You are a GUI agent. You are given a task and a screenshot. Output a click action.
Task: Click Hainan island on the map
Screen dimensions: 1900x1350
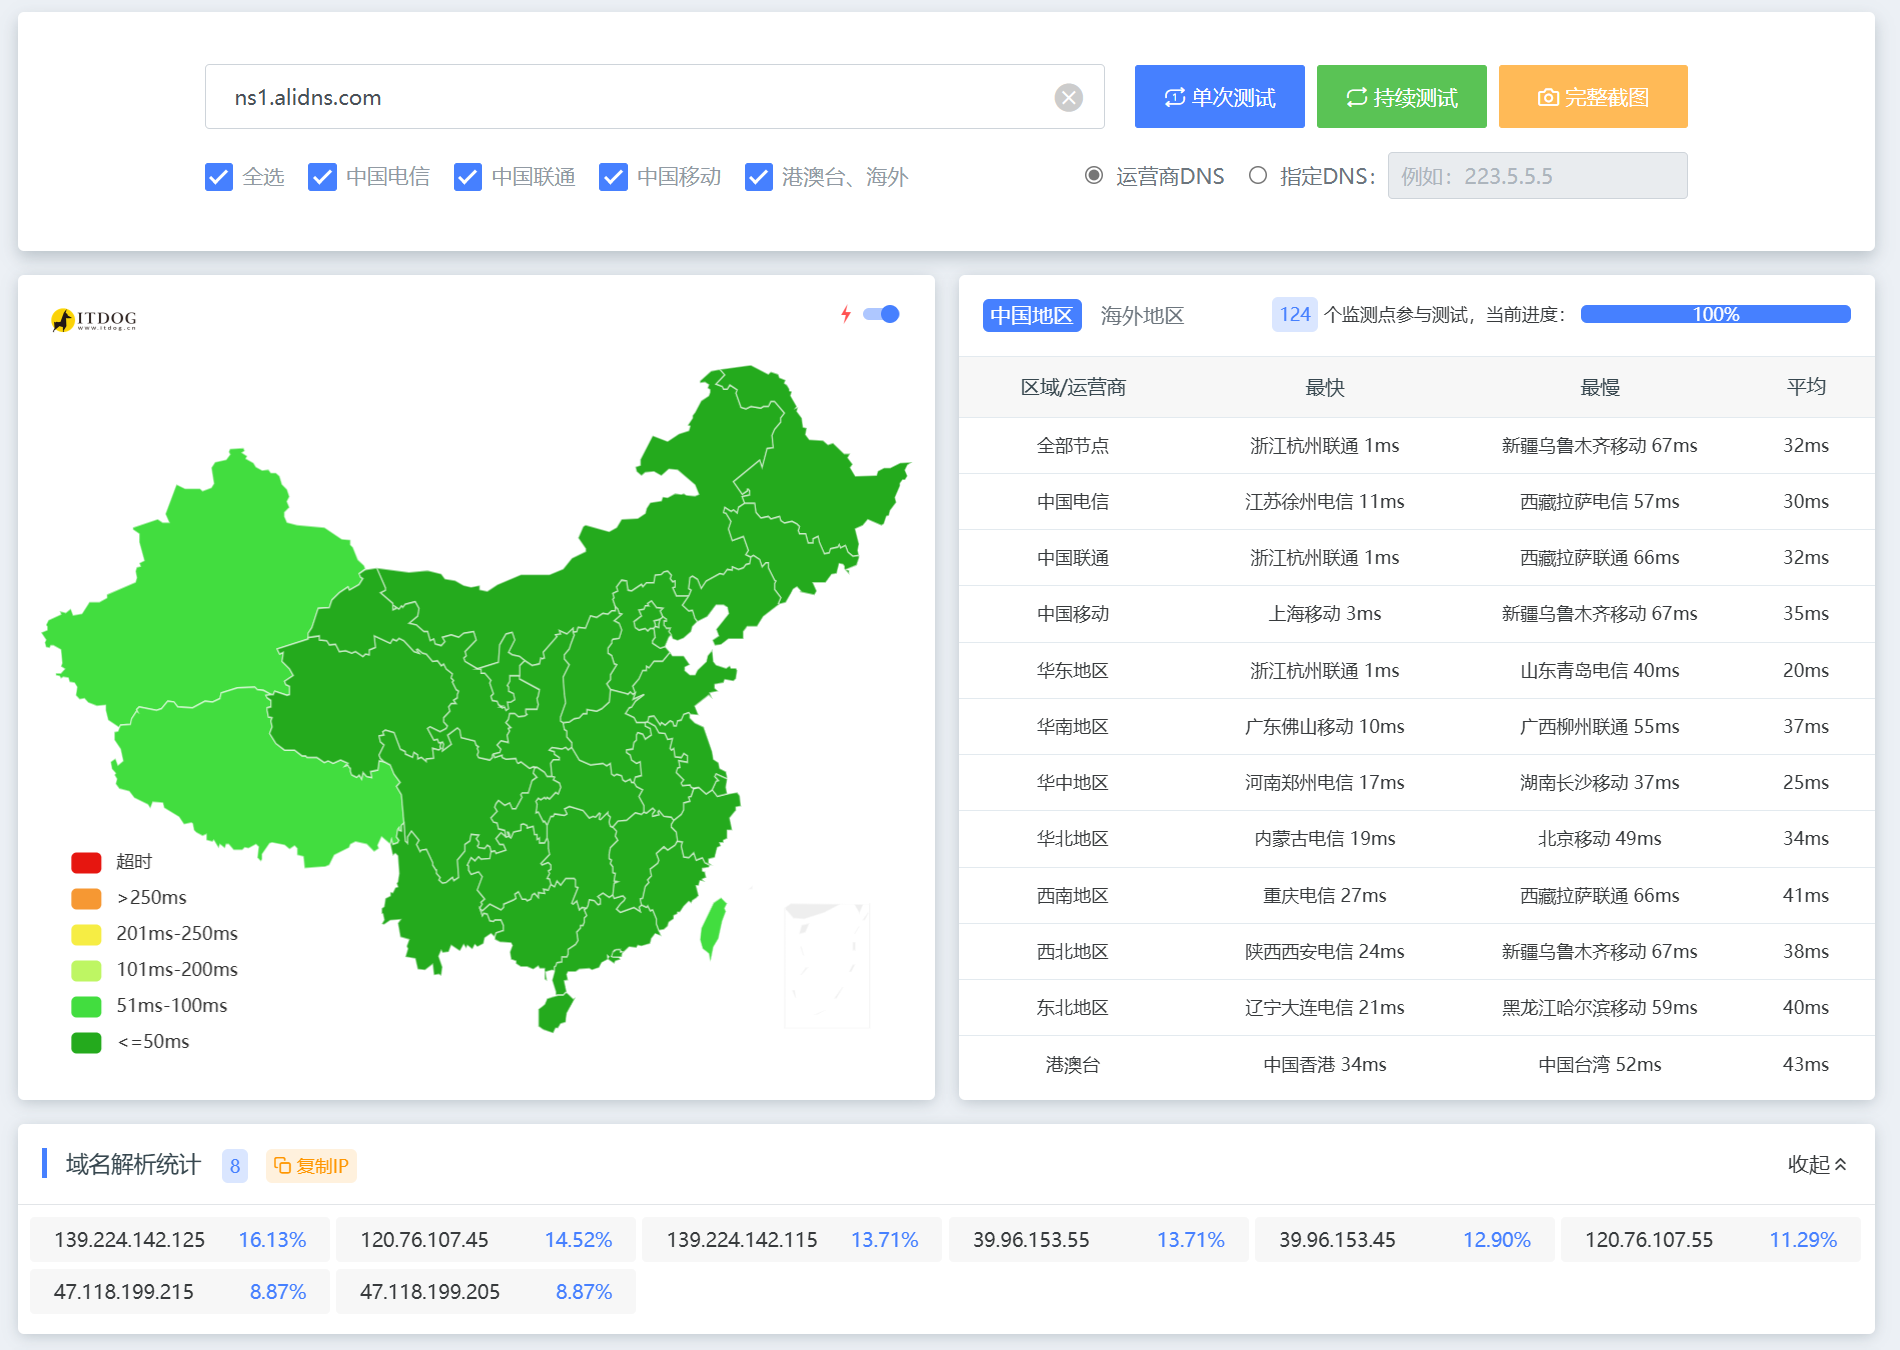point(555,1012)
